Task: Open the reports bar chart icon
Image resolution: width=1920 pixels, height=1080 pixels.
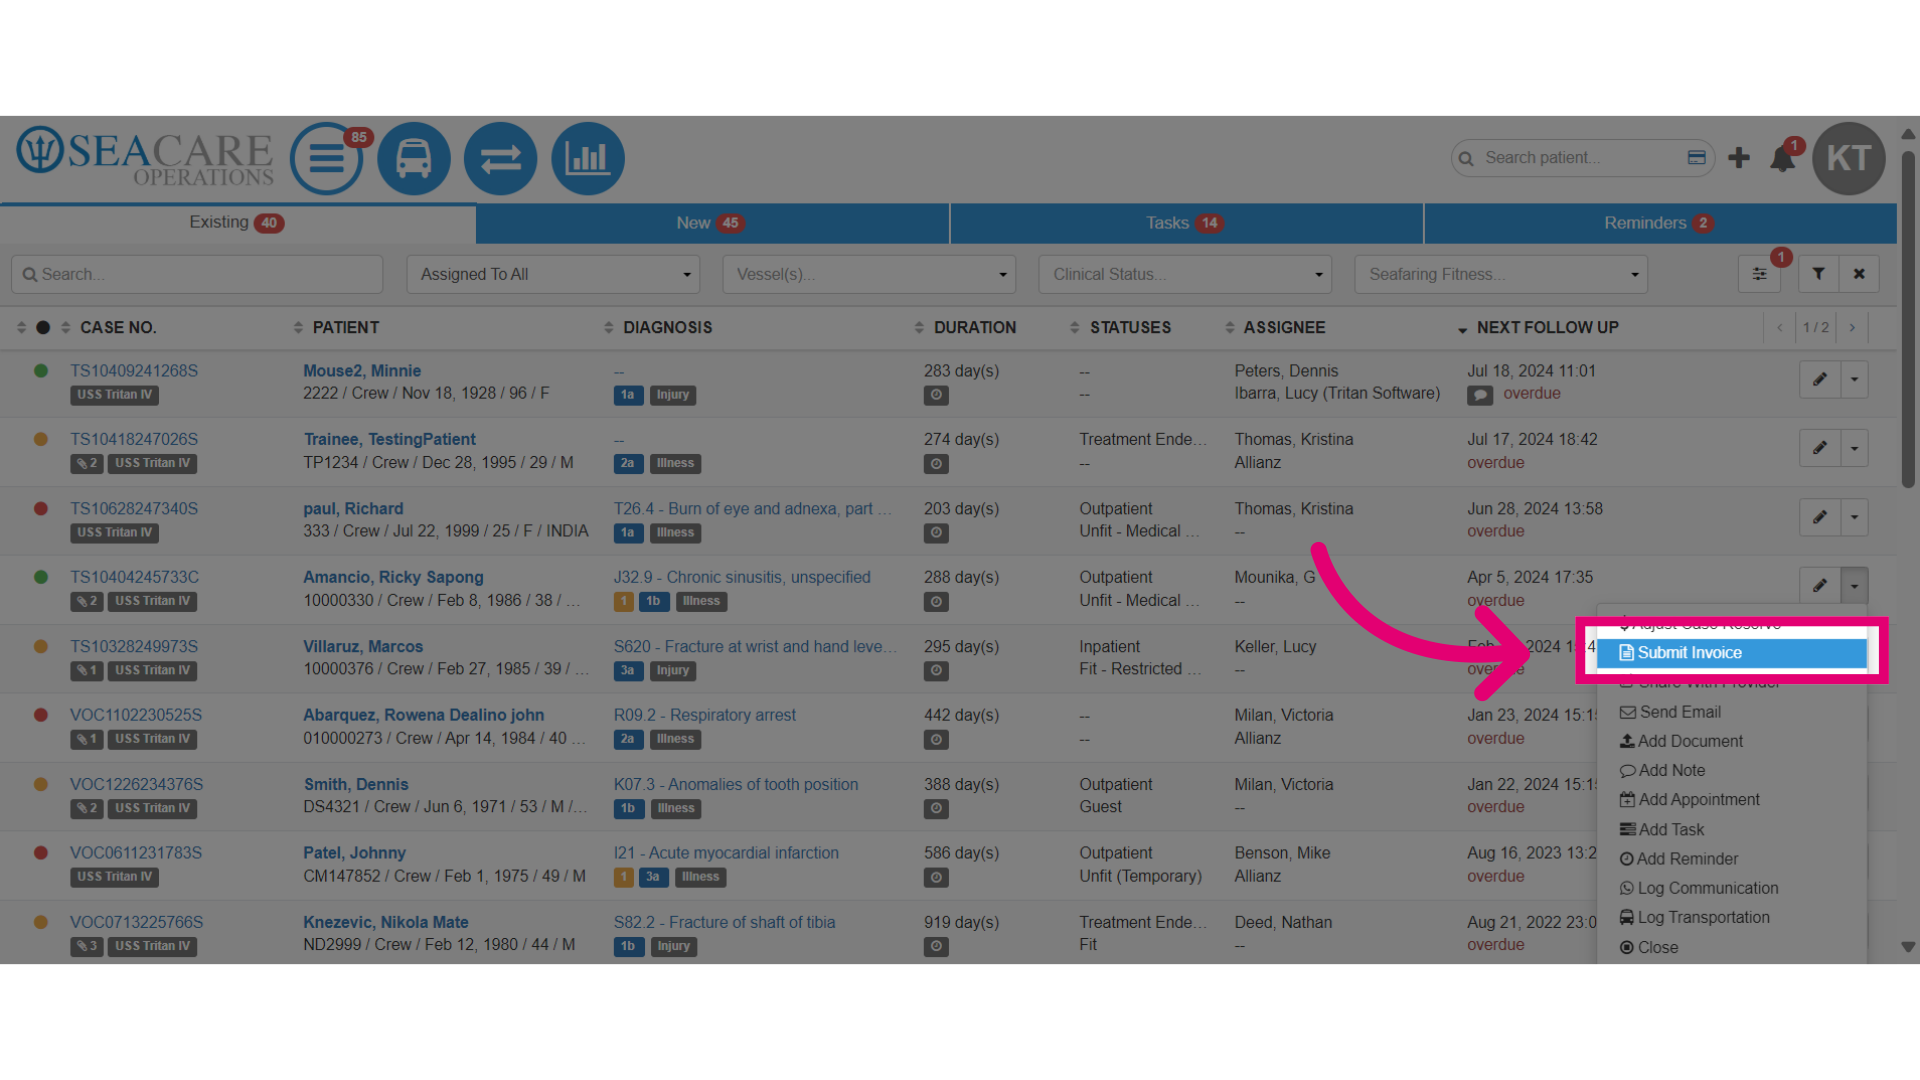Action: point(588,158)
